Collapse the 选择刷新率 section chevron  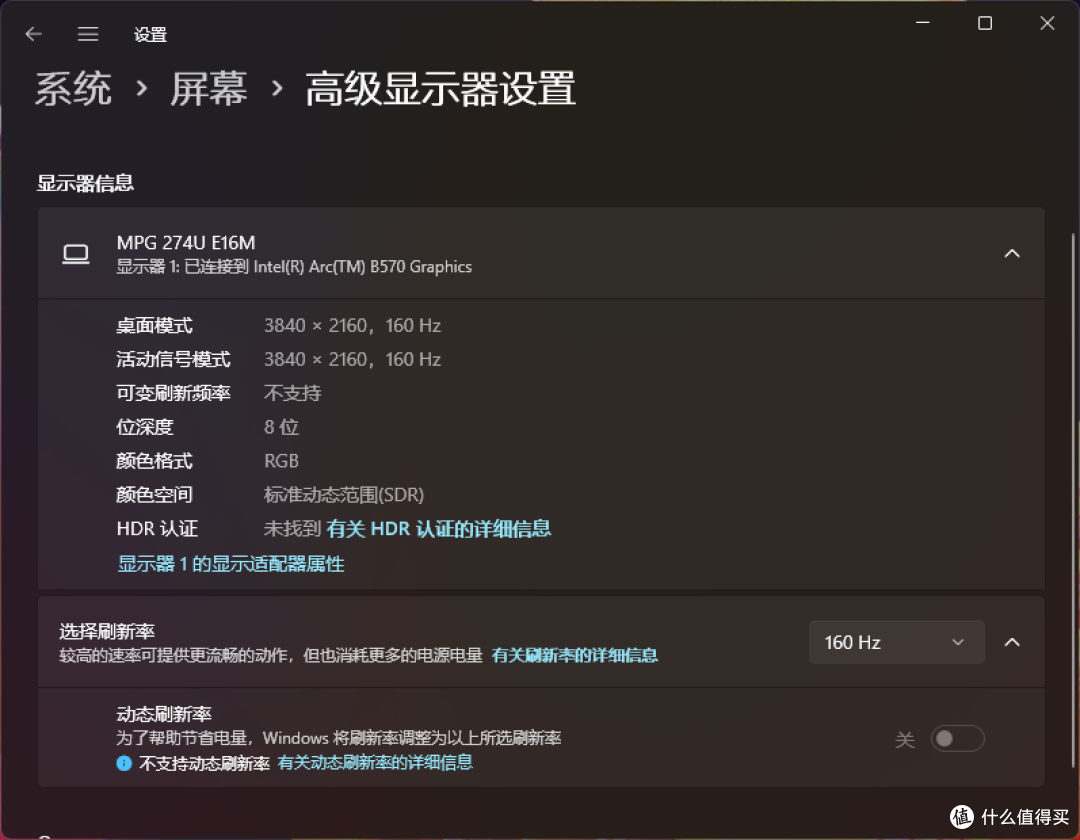pyautogui.click(x=1012, y=642)
